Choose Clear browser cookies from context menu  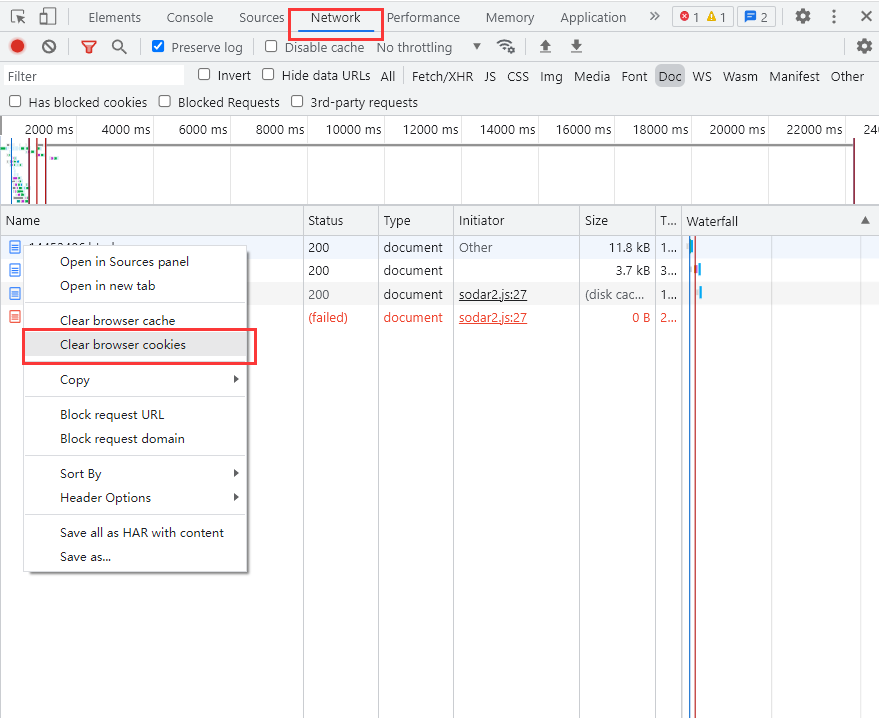click(x=123, y=345)
